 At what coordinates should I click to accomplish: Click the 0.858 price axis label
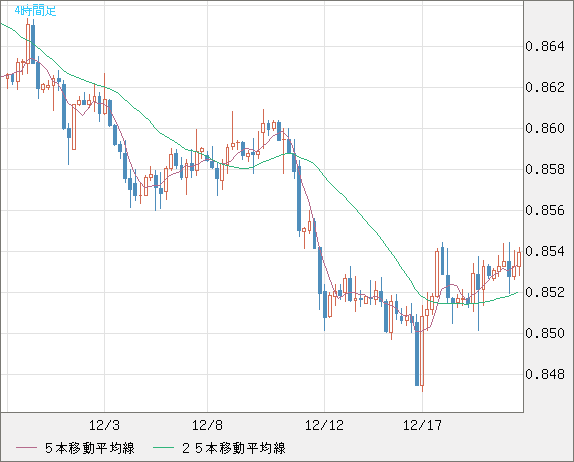click(545, 169)
